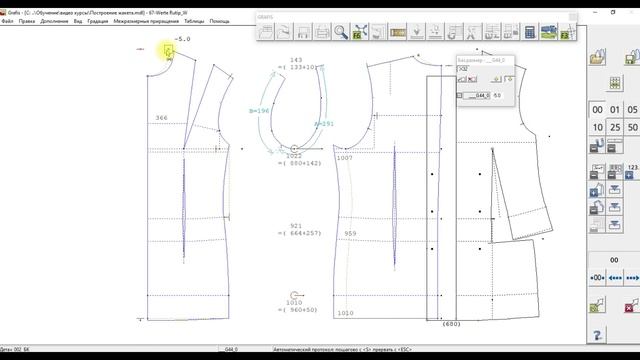The height and width of the screenshot is (360, 640).
Task: Click the icon right of single down-arrow
Action: 435,31
